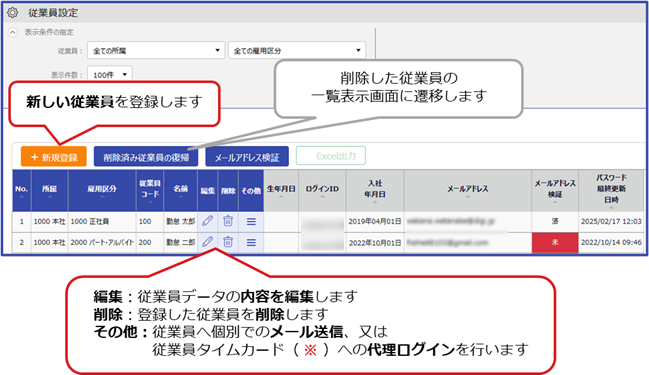Image resolution: width=649 pixels, height=375 pixels.
Task: Sort by the No. column header
Action: (22, 190)
